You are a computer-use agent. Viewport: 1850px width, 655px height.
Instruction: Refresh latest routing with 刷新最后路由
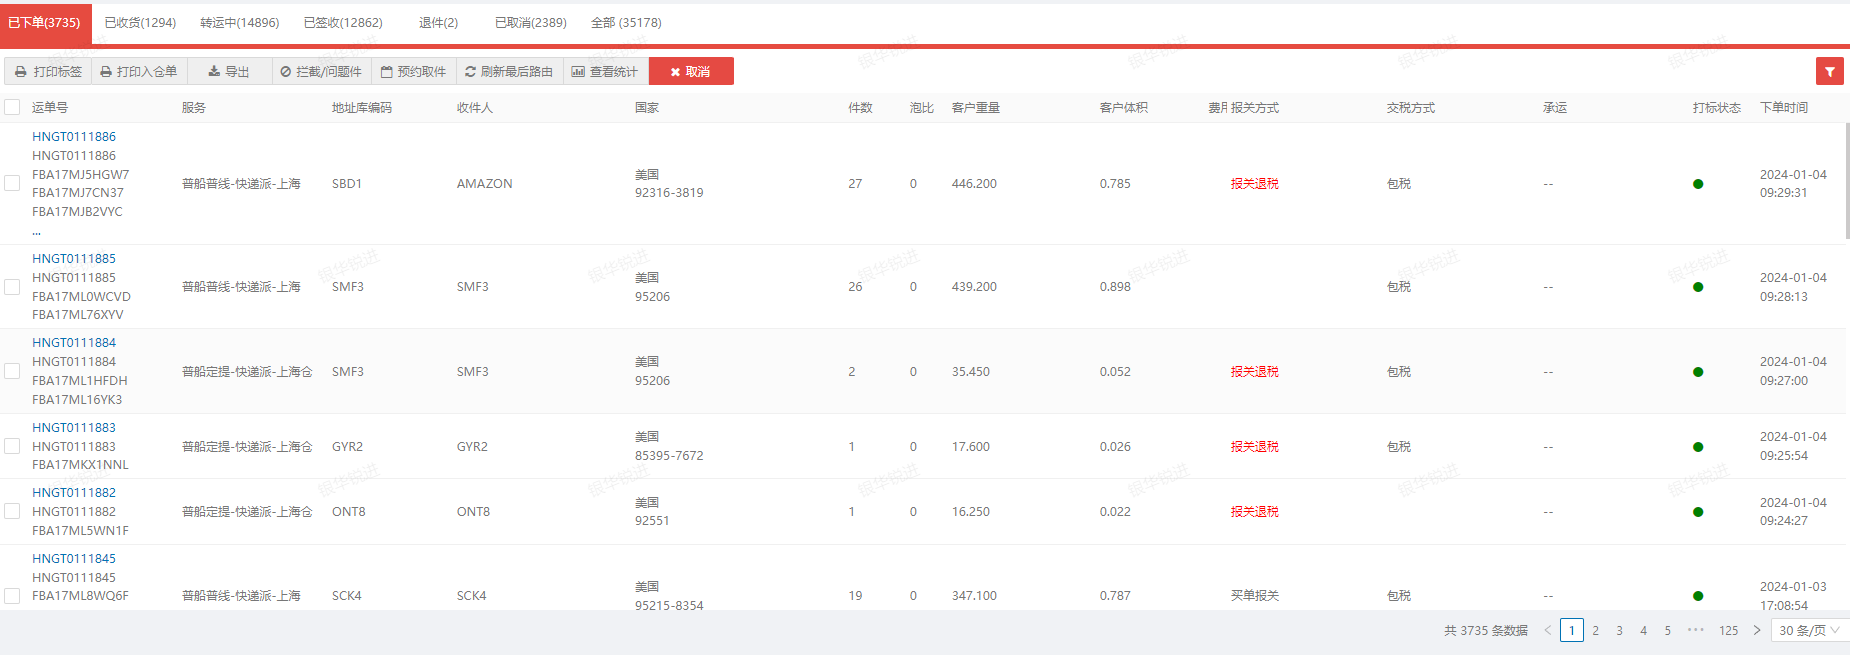click(x=509, y=72)
